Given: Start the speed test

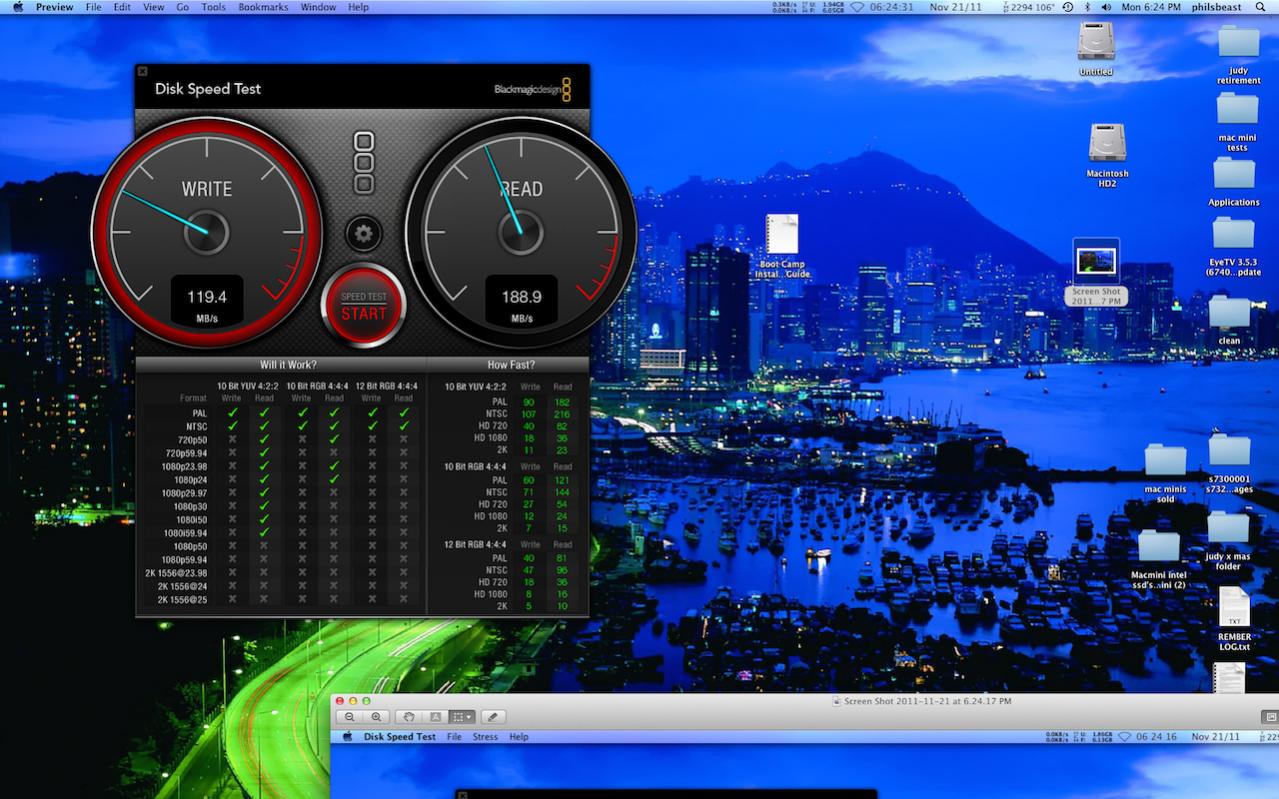Looking at the screenshot, I should [363, 306].
